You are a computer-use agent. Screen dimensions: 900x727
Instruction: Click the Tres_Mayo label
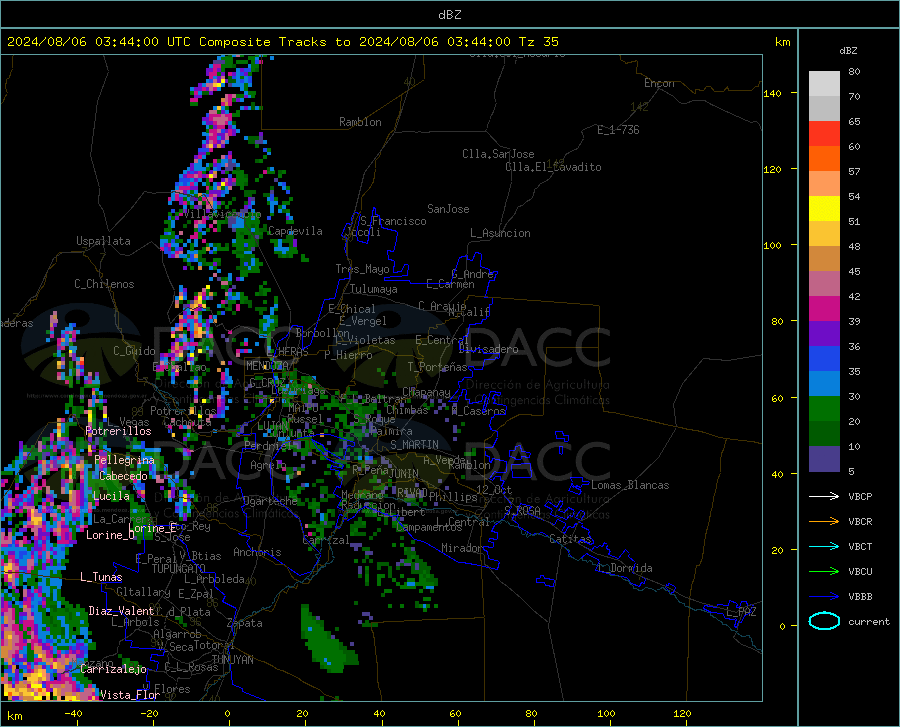coord(362,269)
